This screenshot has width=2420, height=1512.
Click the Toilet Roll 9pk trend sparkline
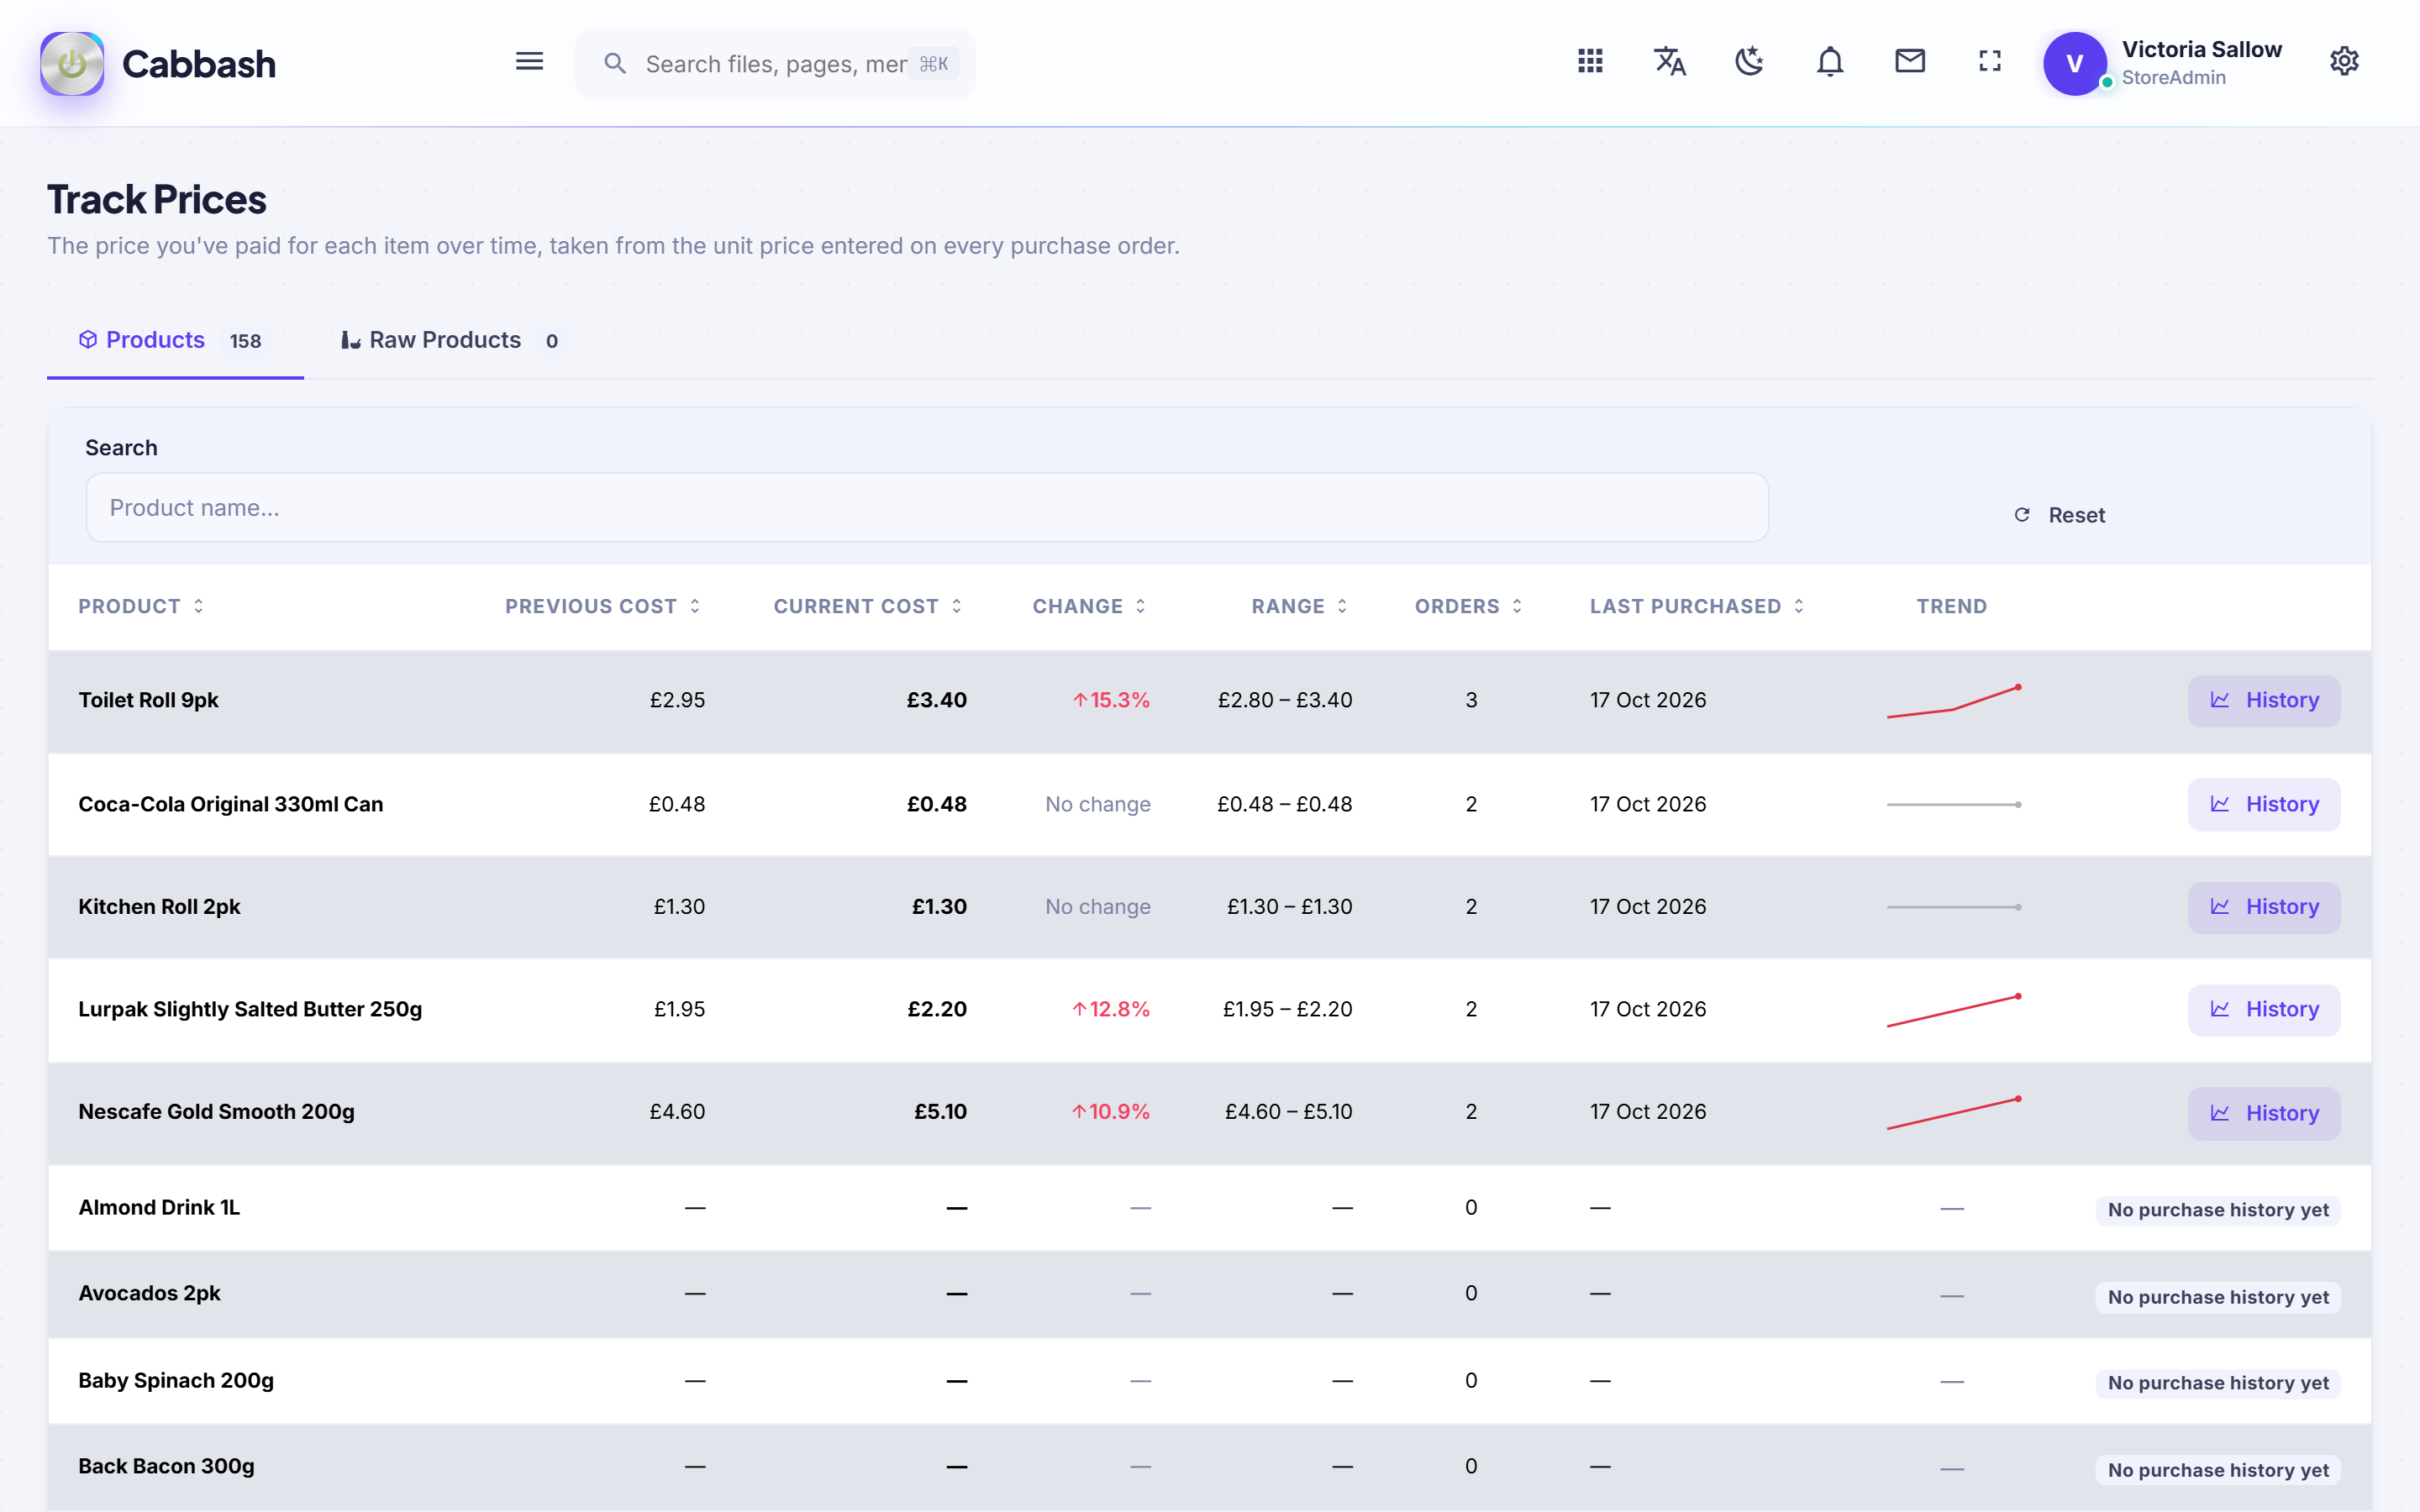click(1953, 701)
